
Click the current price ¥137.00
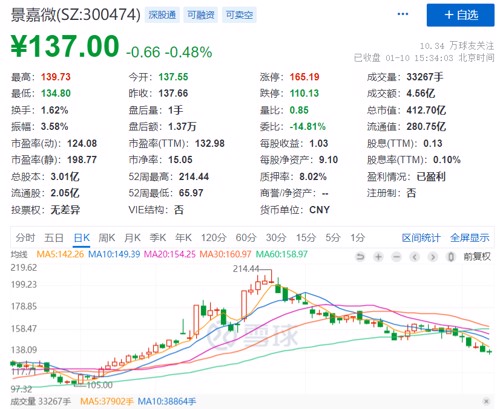(x=65, y=46)
